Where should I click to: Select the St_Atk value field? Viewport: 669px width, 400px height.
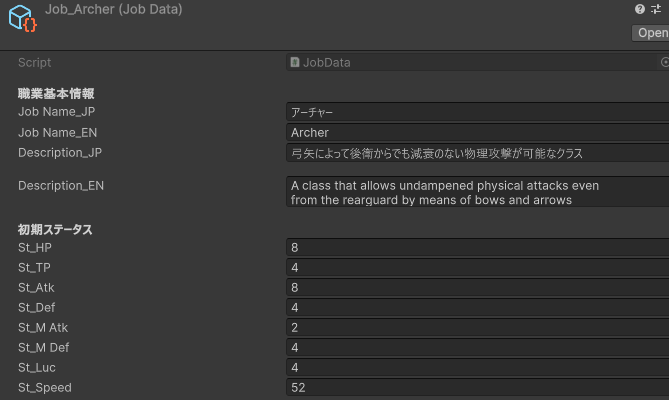(x=477, y=287)
